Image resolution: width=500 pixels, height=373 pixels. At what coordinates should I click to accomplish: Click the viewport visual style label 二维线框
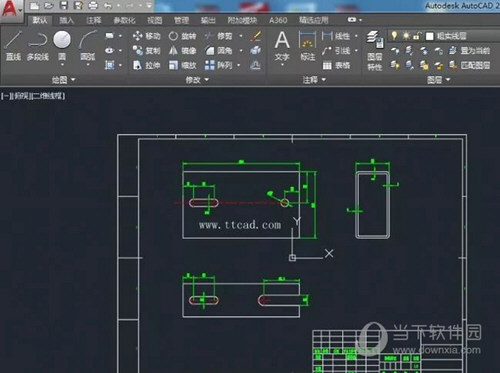[47, 96]
